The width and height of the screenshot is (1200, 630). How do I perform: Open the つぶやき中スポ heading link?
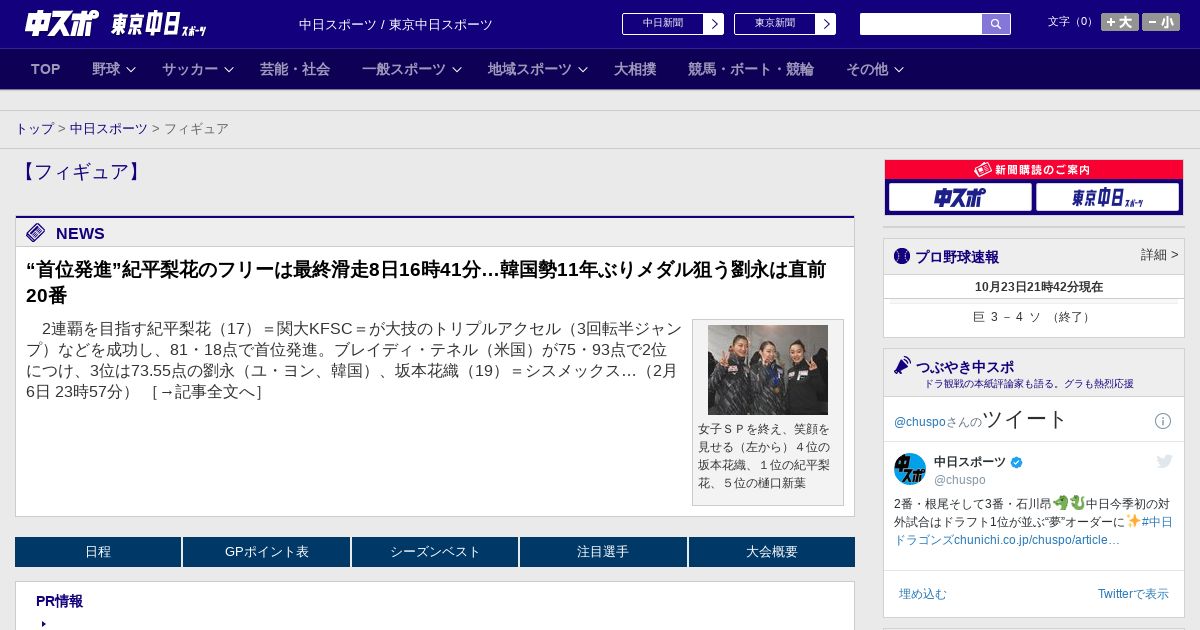[x=965, y=367]
